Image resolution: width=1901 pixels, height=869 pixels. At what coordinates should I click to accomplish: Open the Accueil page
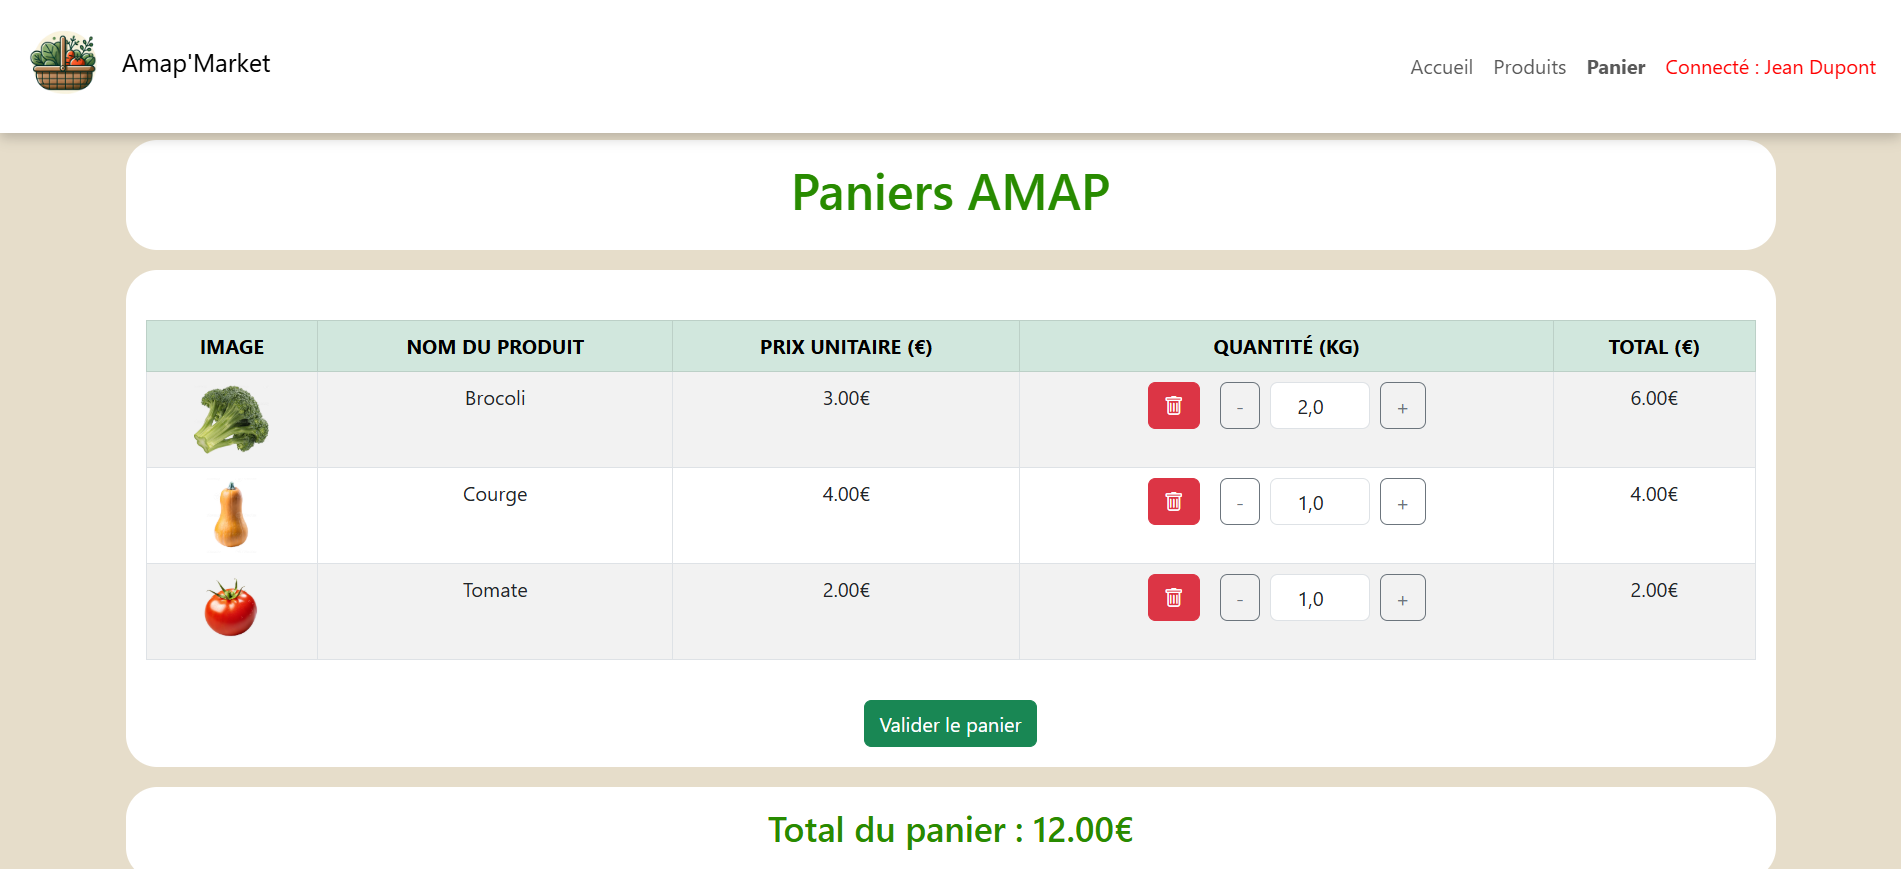1440,67
